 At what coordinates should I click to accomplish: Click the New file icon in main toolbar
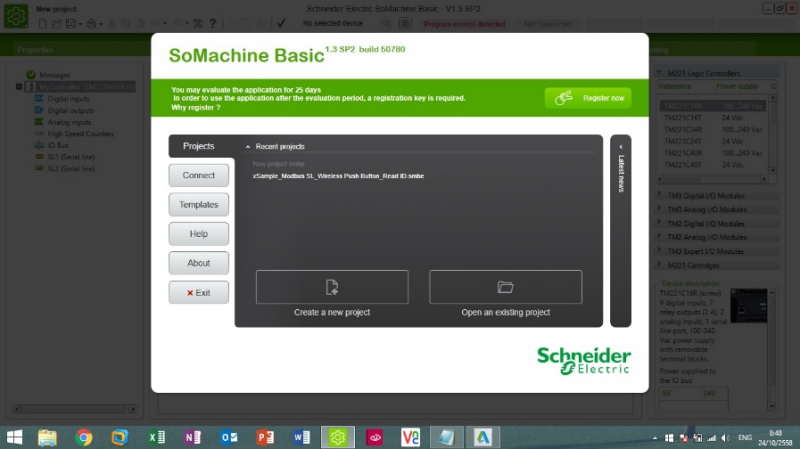coord(43,23)
